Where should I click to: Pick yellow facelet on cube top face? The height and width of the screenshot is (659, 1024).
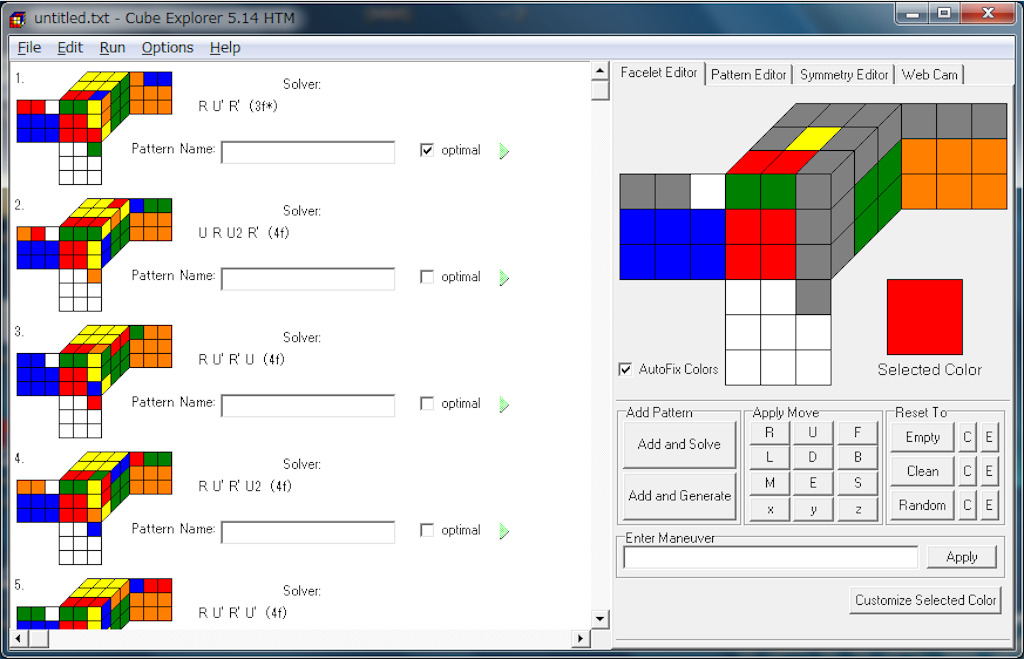click(814, 138)
